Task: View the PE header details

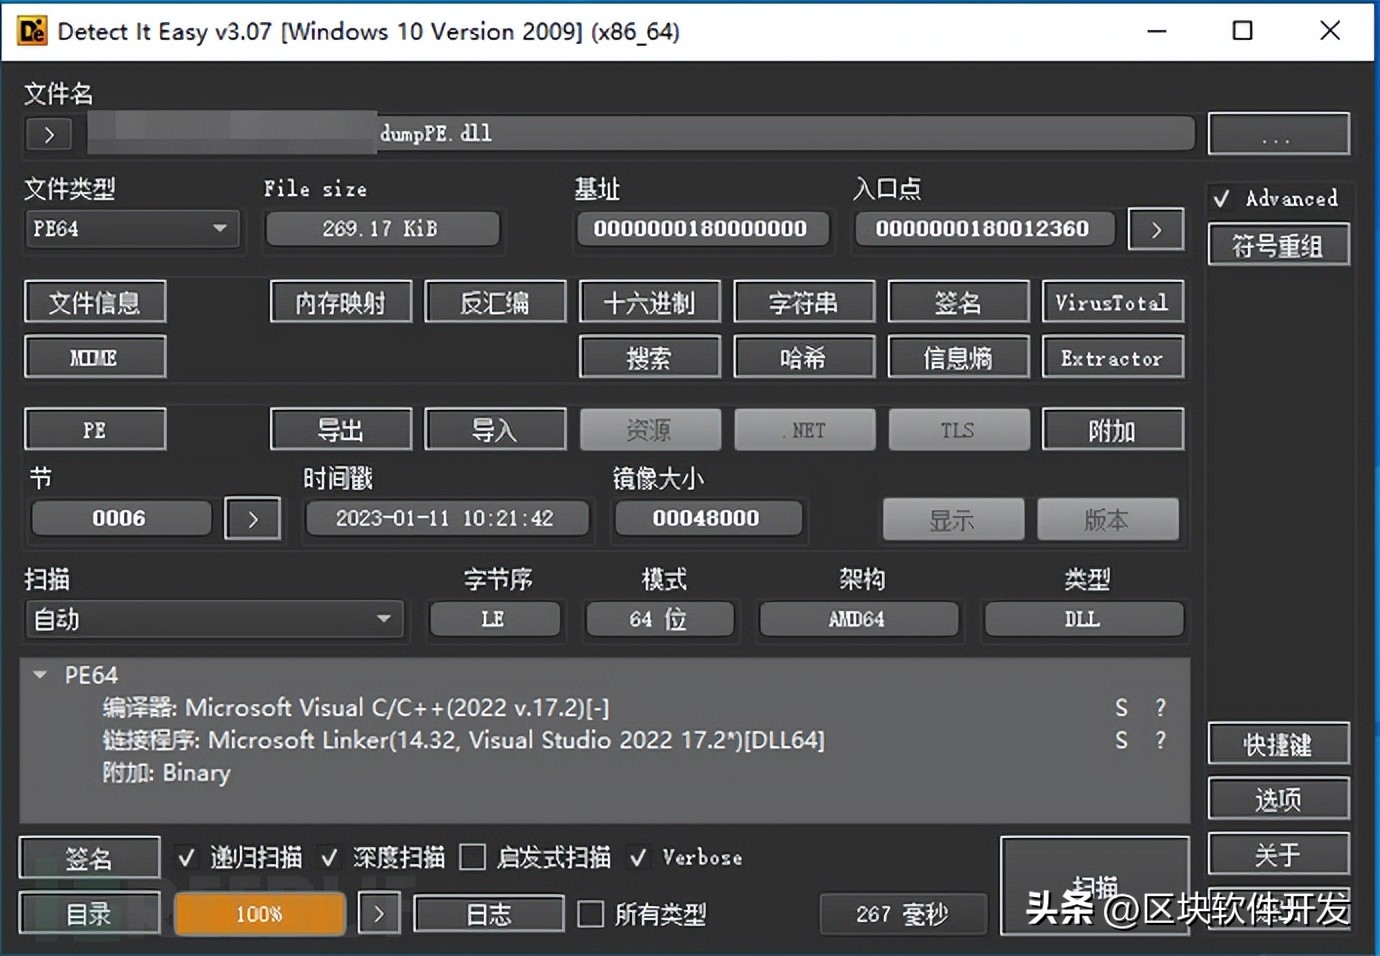Action: tap(95, 429)
